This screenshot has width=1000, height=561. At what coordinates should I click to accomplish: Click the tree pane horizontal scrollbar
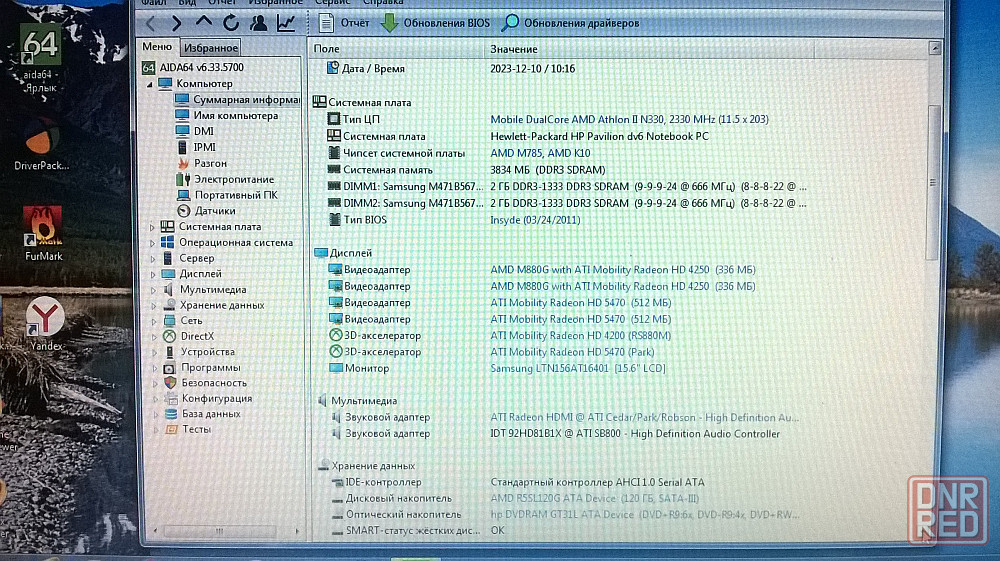(220, 530)
